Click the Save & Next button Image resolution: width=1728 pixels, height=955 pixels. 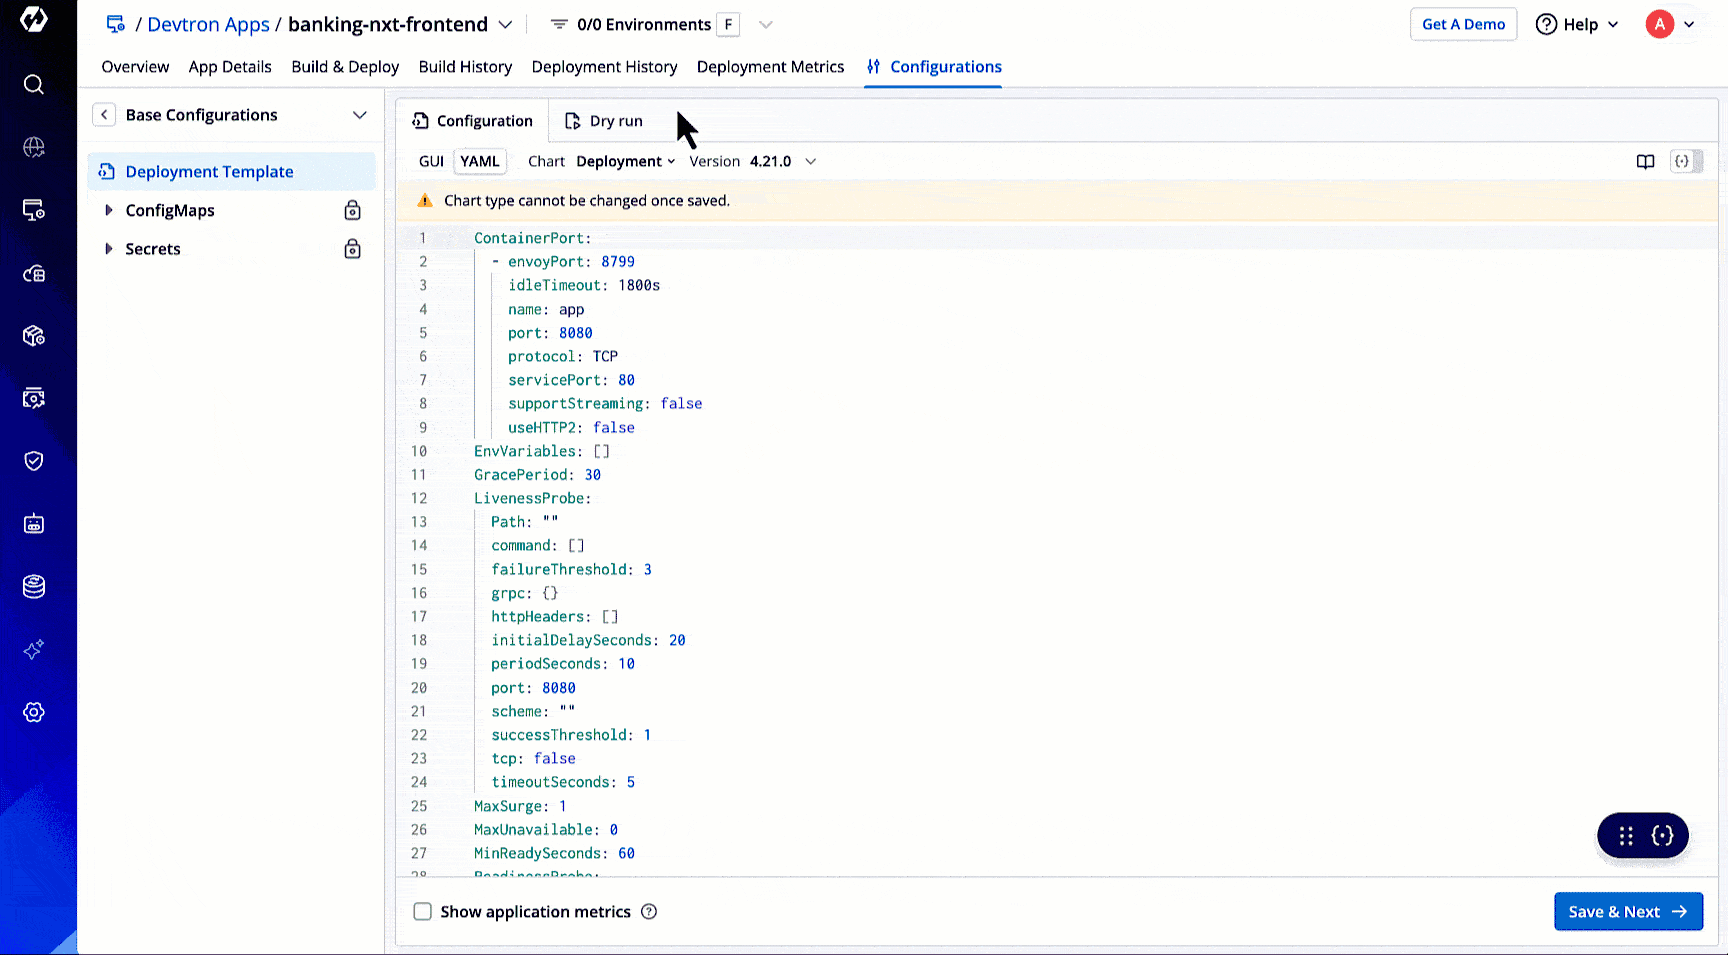point(1627,912)
